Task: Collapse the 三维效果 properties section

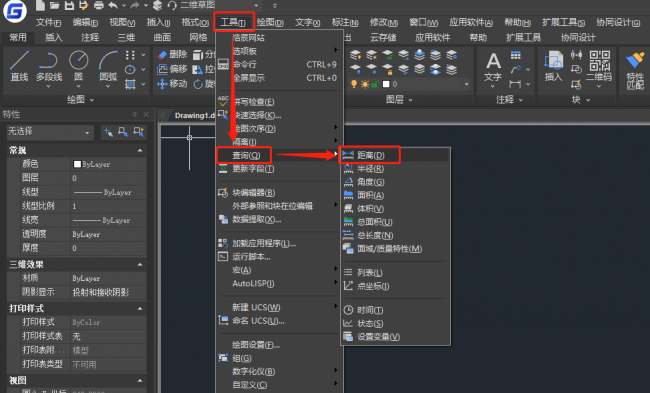Action: pos(140,264)
